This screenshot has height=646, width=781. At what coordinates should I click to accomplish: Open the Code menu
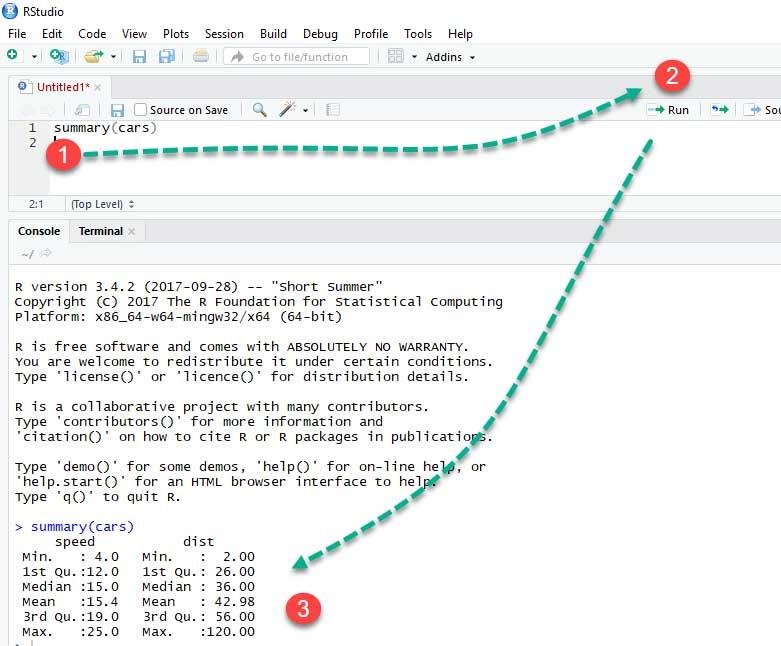(92, 34)
